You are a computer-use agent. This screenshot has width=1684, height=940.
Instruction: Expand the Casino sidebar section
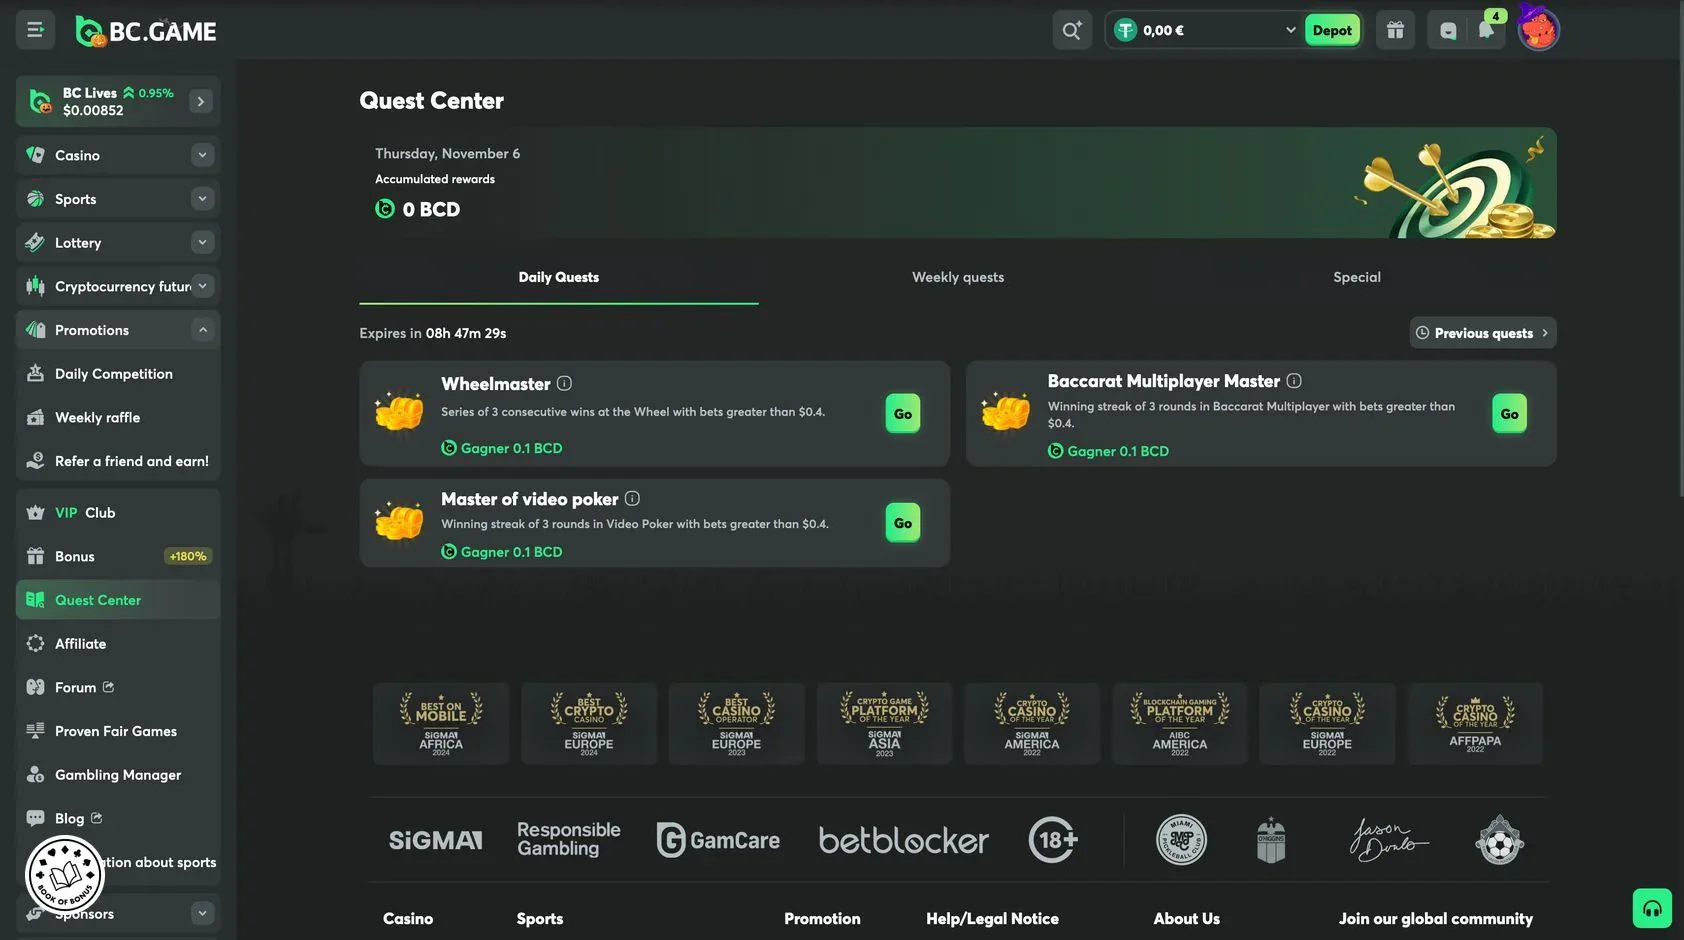(x=202, y=155)
